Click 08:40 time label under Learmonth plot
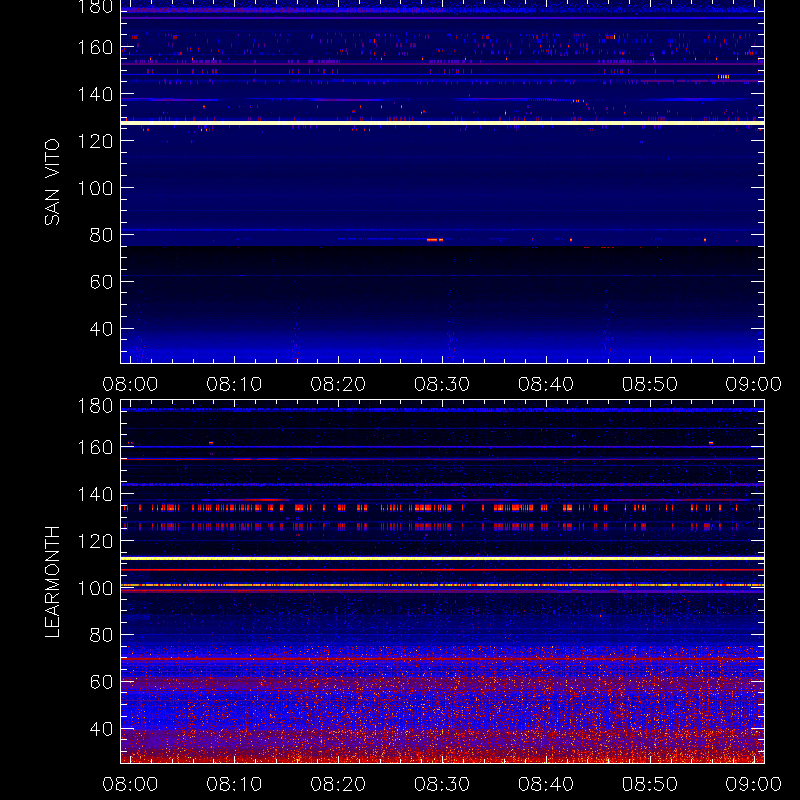The width and height of the screenshot is (800, 800). [x=546, y=784]
